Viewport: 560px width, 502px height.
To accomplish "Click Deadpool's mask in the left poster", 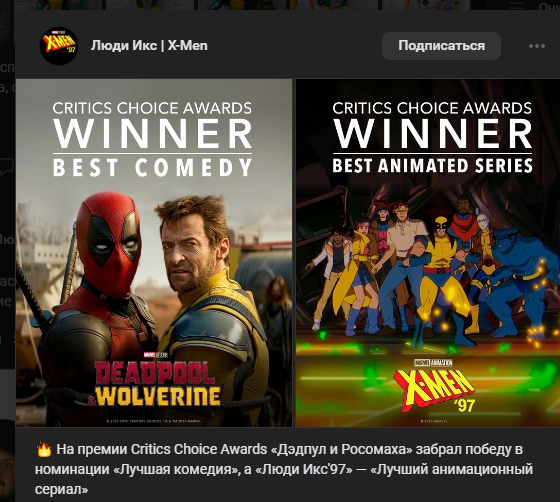I will click(x=109, y=244).
